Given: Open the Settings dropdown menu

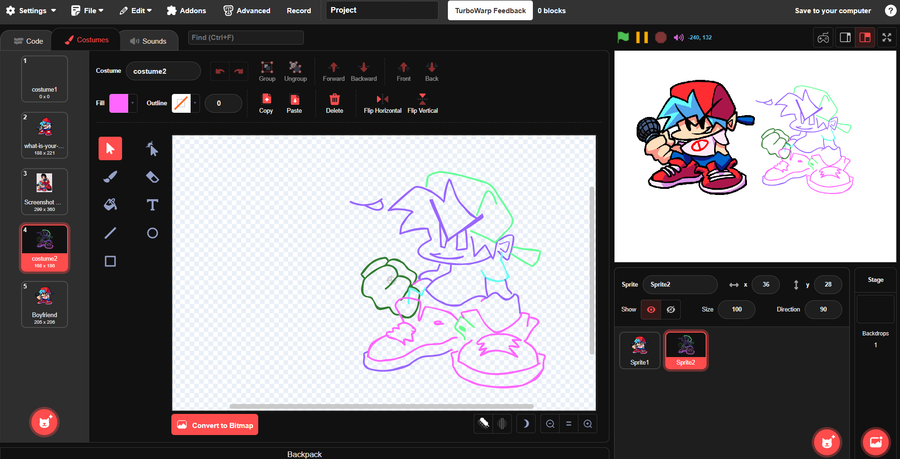Looking at the screenshot, I should tap(30, 10).
